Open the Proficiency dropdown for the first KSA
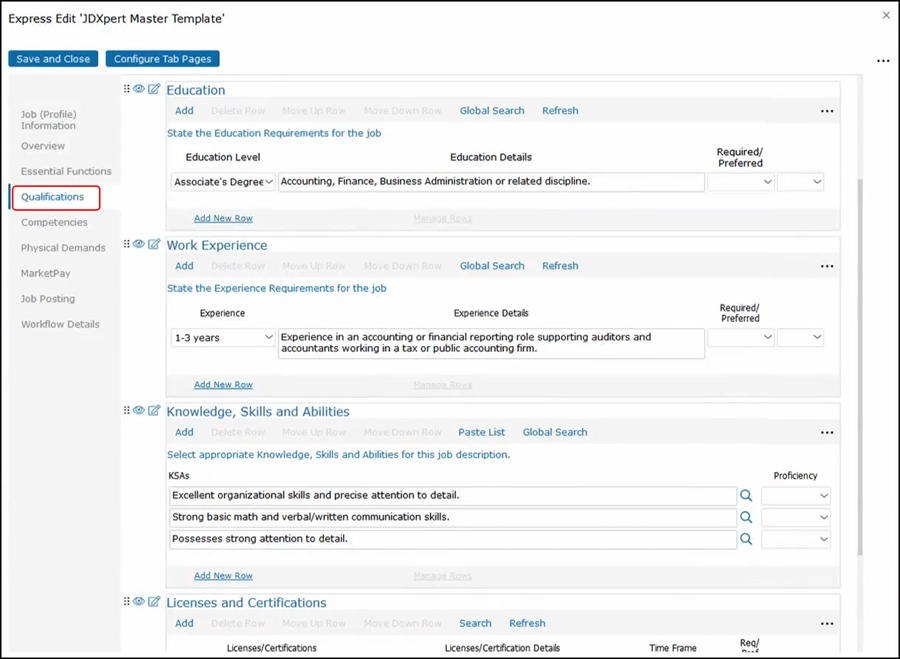The height and width of the screenshot is (659, 900). coord(795,496)
